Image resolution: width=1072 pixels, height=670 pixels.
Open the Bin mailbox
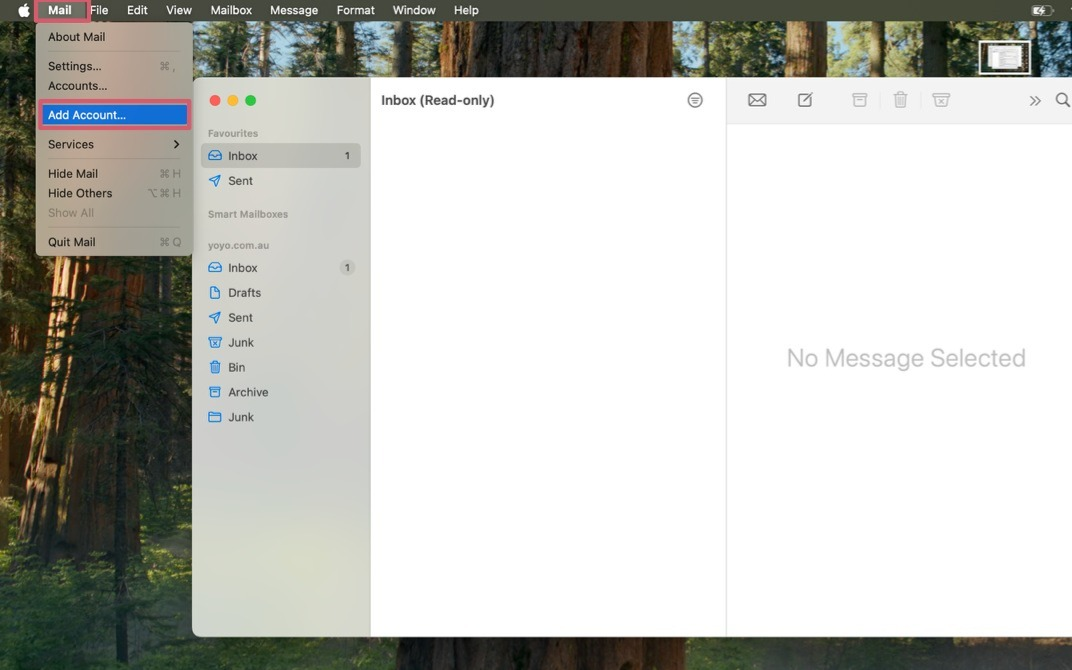coord(281,367)
